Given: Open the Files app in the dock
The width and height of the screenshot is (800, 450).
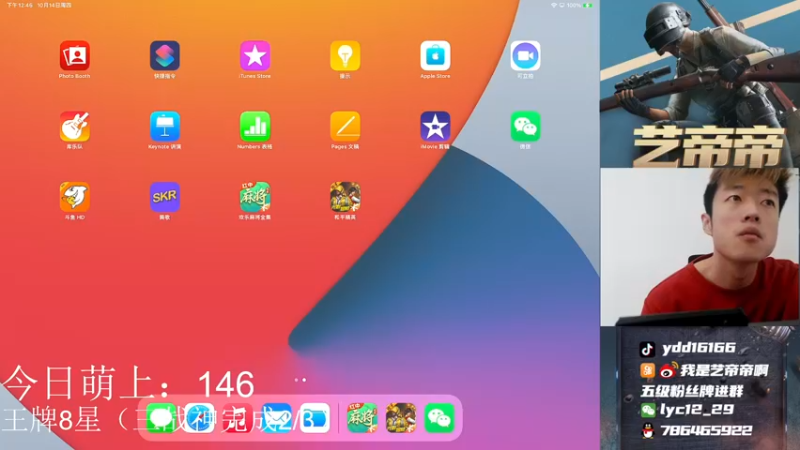Looking at the screenshot, I should 315,418.
